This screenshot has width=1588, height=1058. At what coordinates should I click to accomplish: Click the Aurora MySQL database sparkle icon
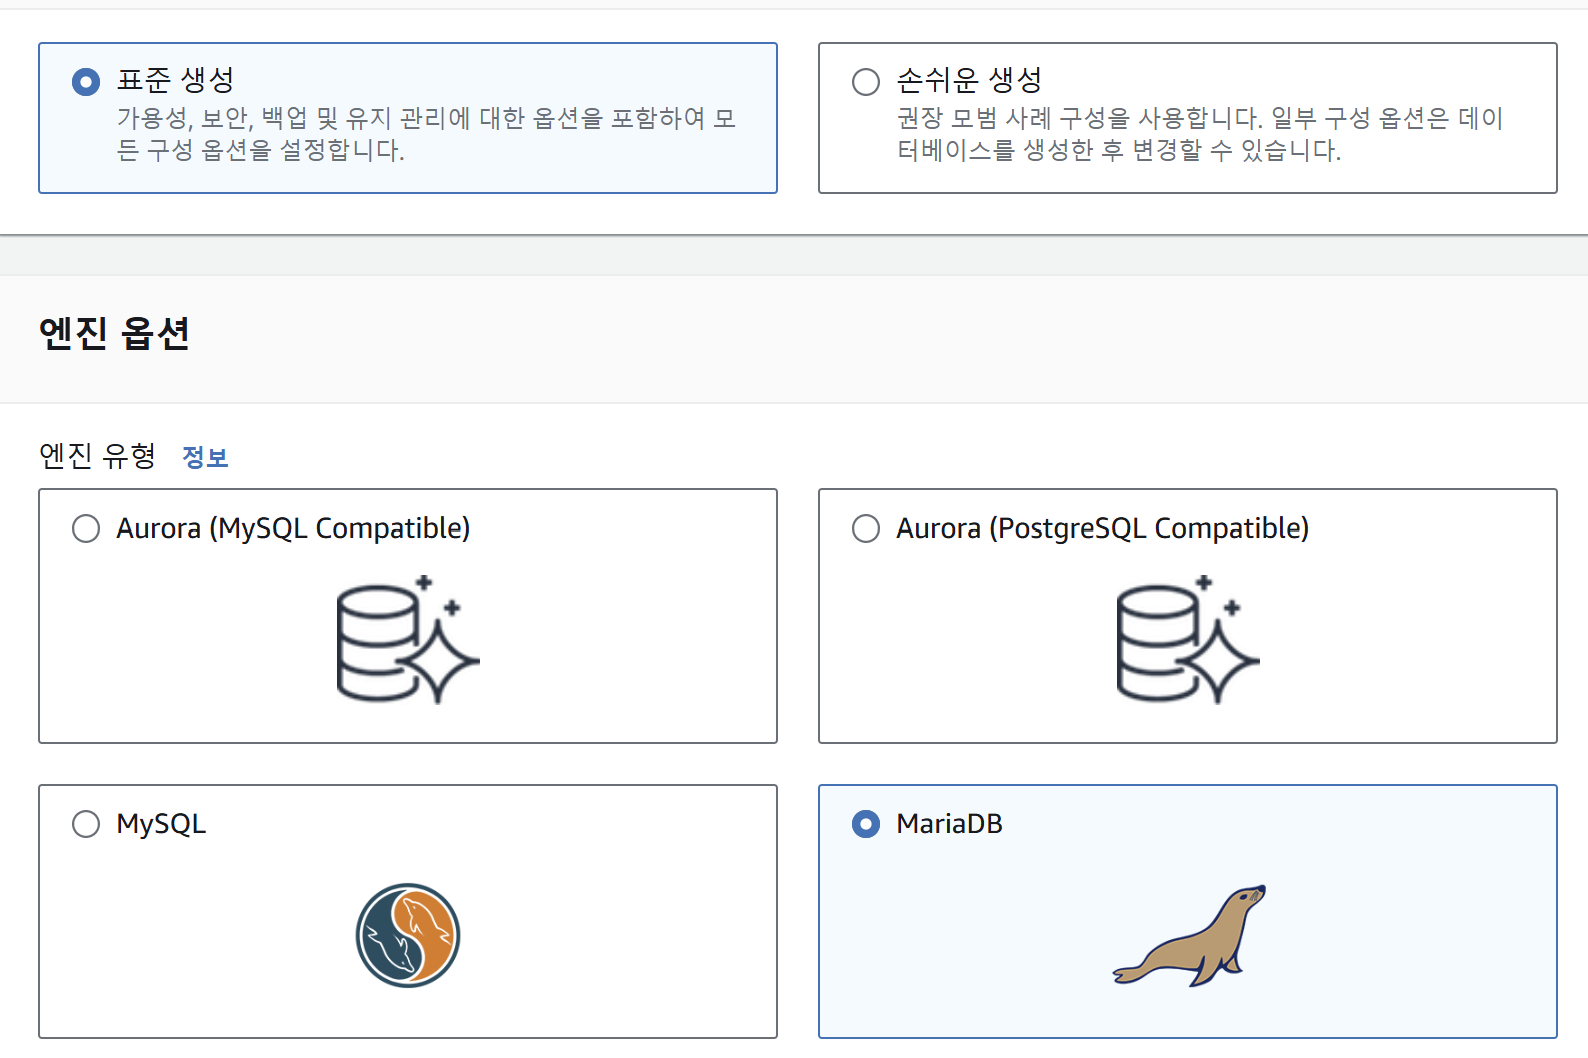point(408,640)
